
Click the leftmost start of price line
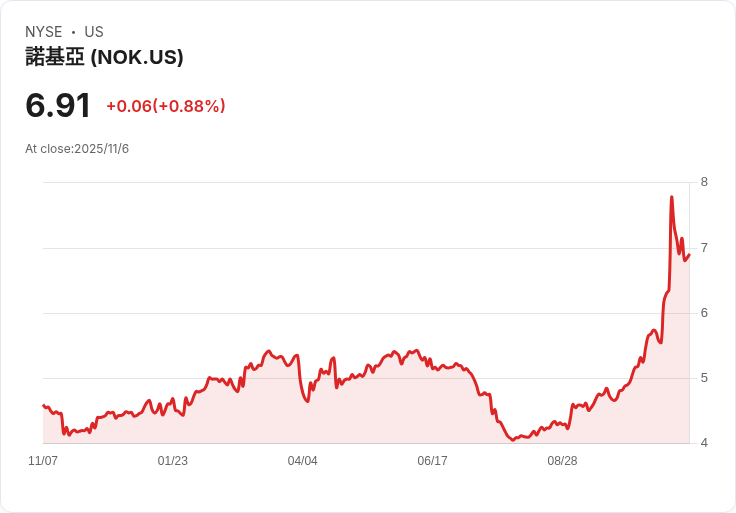(x=43, y=405)
